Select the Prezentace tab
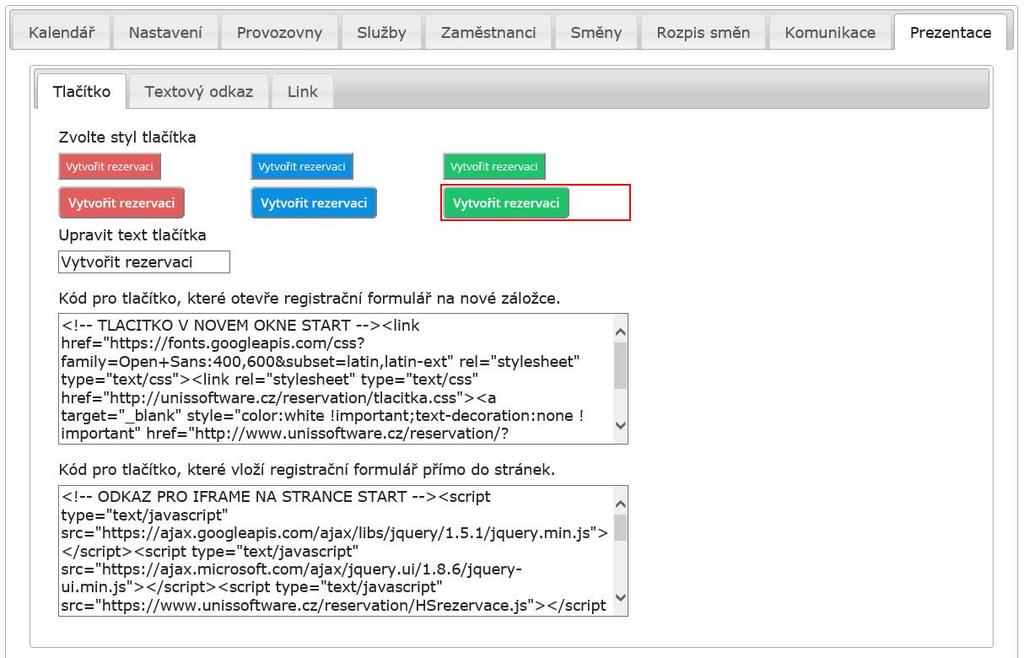The height and width of the screenshot is (658, 1024). pyautogui.click(x=950, y=33)
